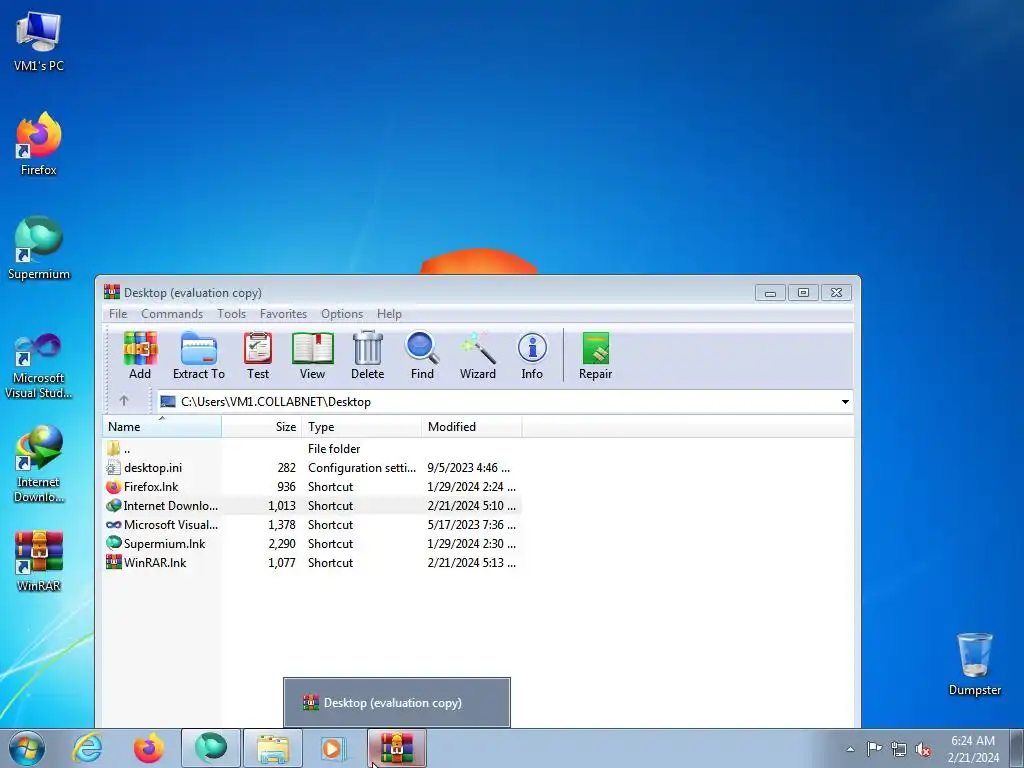
Task: Select the WinRAR desktop shortcut
Action: click(39, 561)
